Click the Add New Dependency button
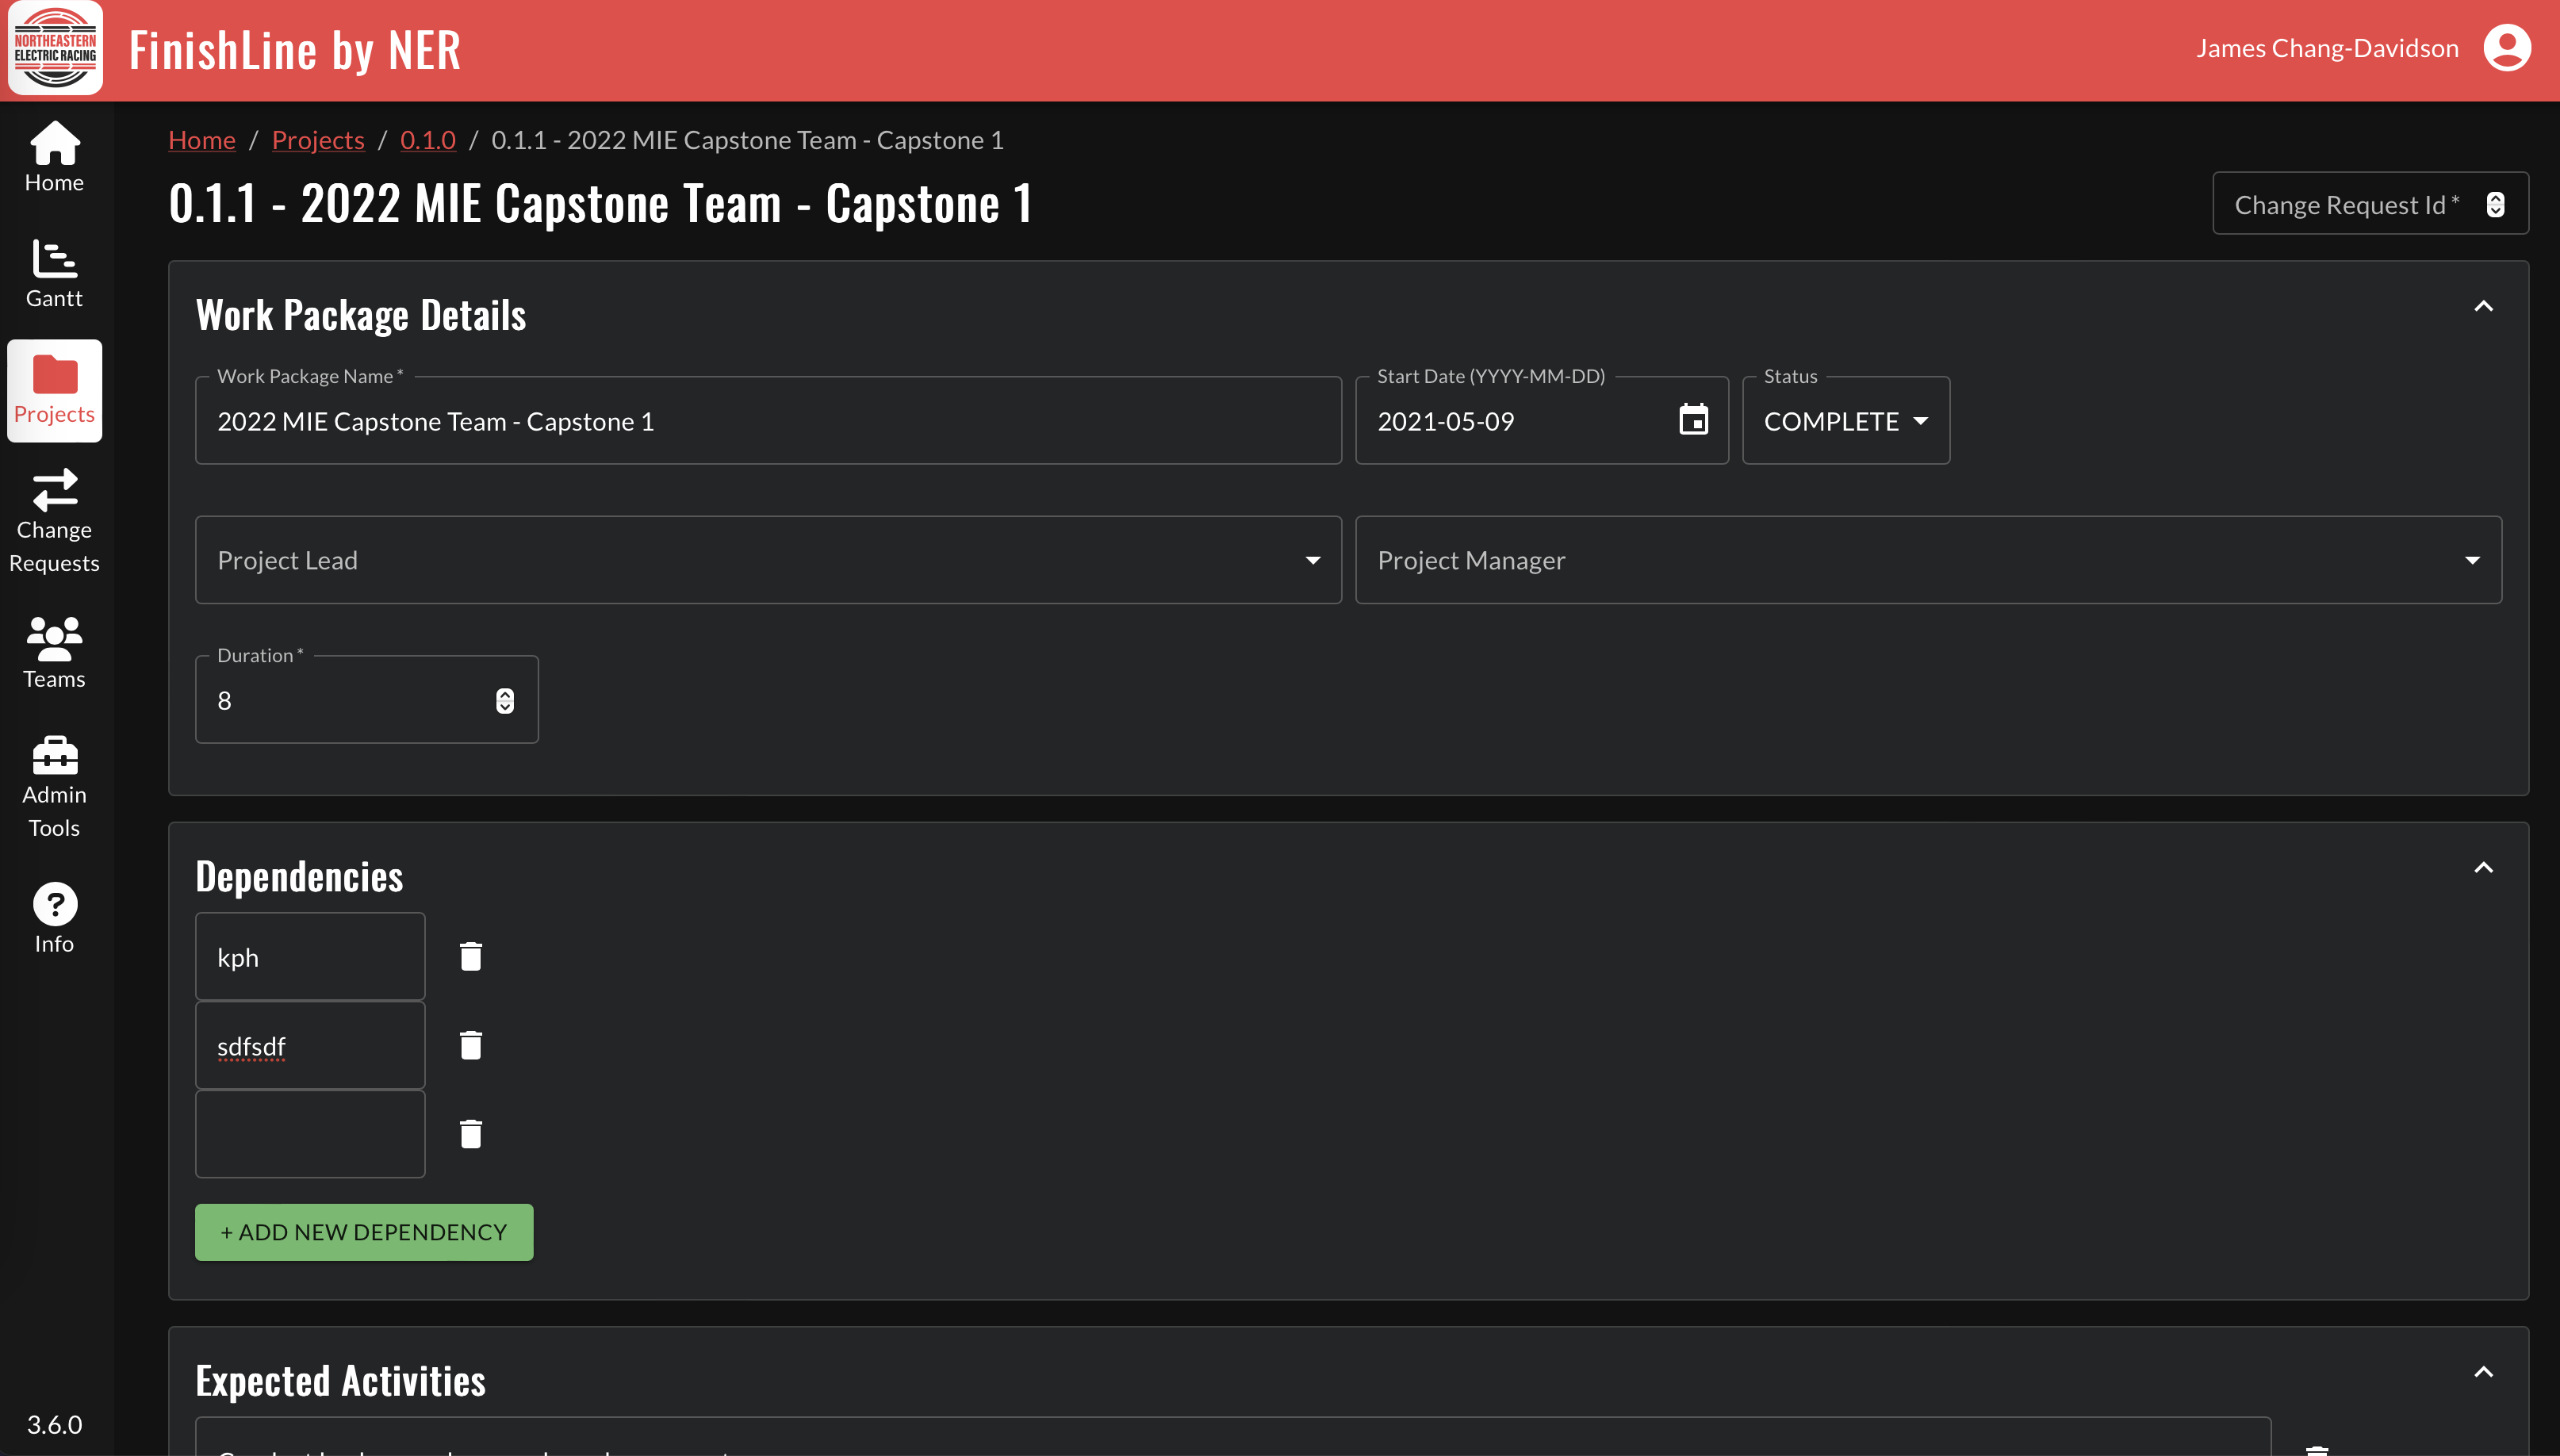The height and width of the screenshot is (1456, 2560). click(364, 1232)
